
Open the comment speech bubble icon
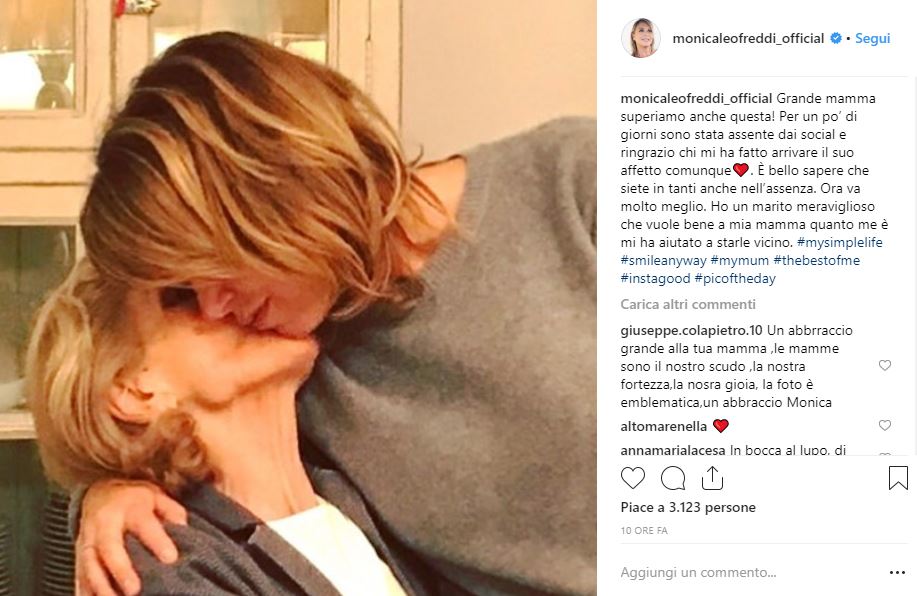673,478
